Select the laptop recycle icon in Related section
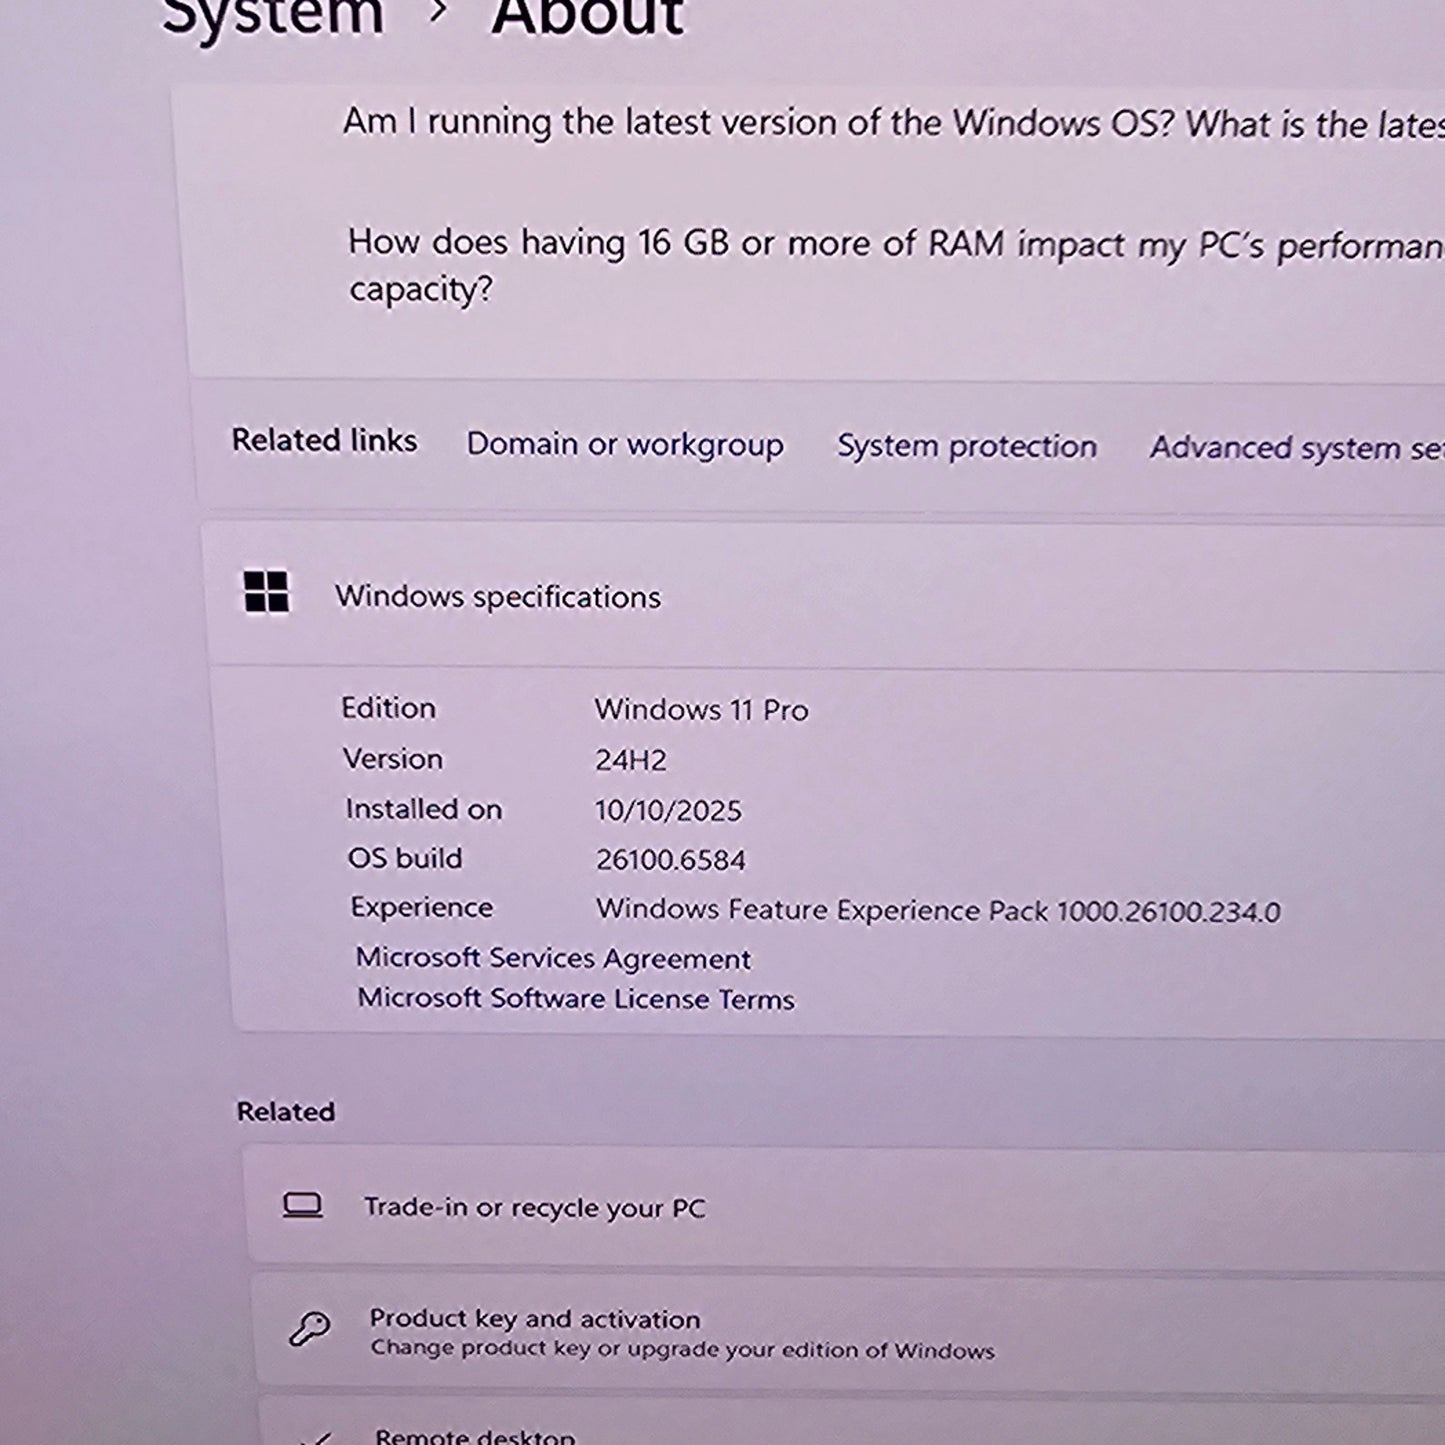The height and width of the screenshot is (1445, 1445). [303, 1207]
